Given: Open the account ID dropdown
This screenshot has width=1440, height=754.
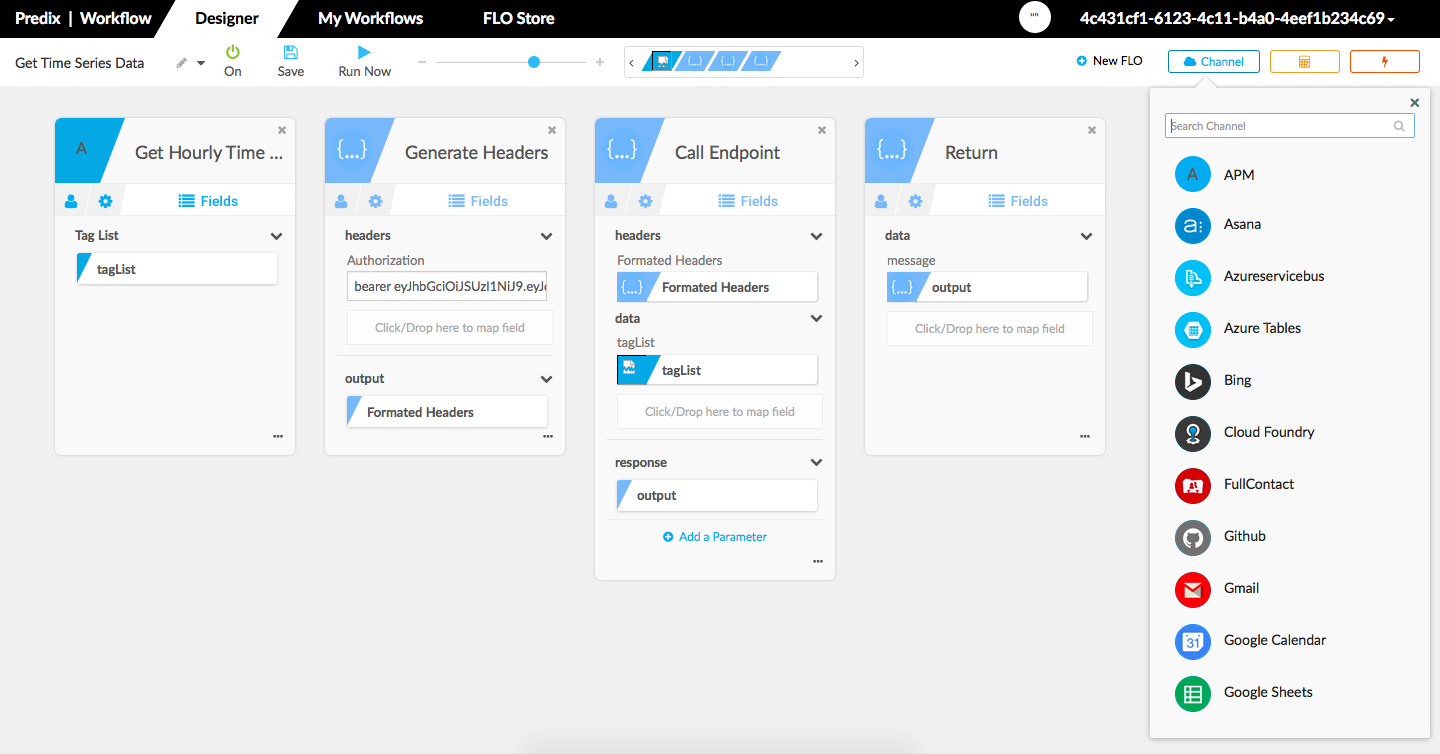Looking at the screenshot, I should click(1237, 18).
